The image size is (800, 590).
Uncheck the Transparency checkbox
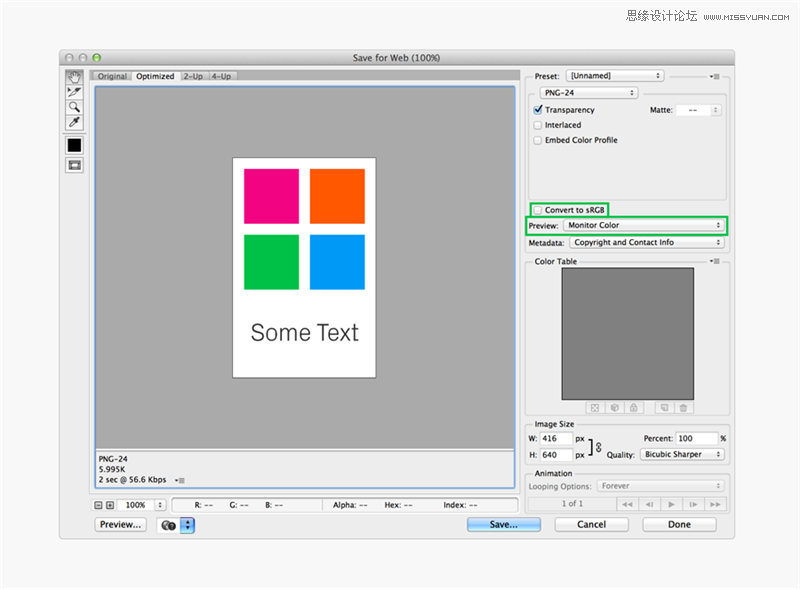pos(538,110)
